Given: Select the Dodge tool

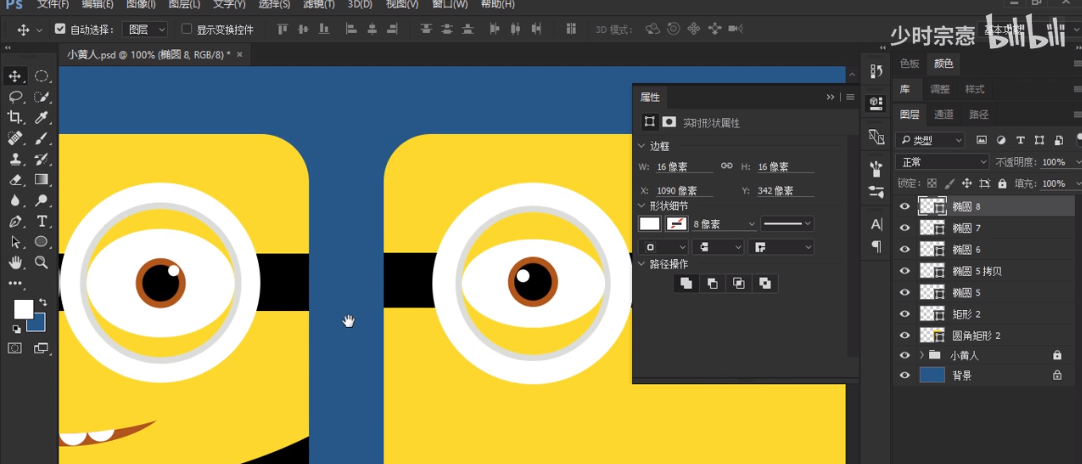Looking at the screenshot, I should tap(41, 200).
